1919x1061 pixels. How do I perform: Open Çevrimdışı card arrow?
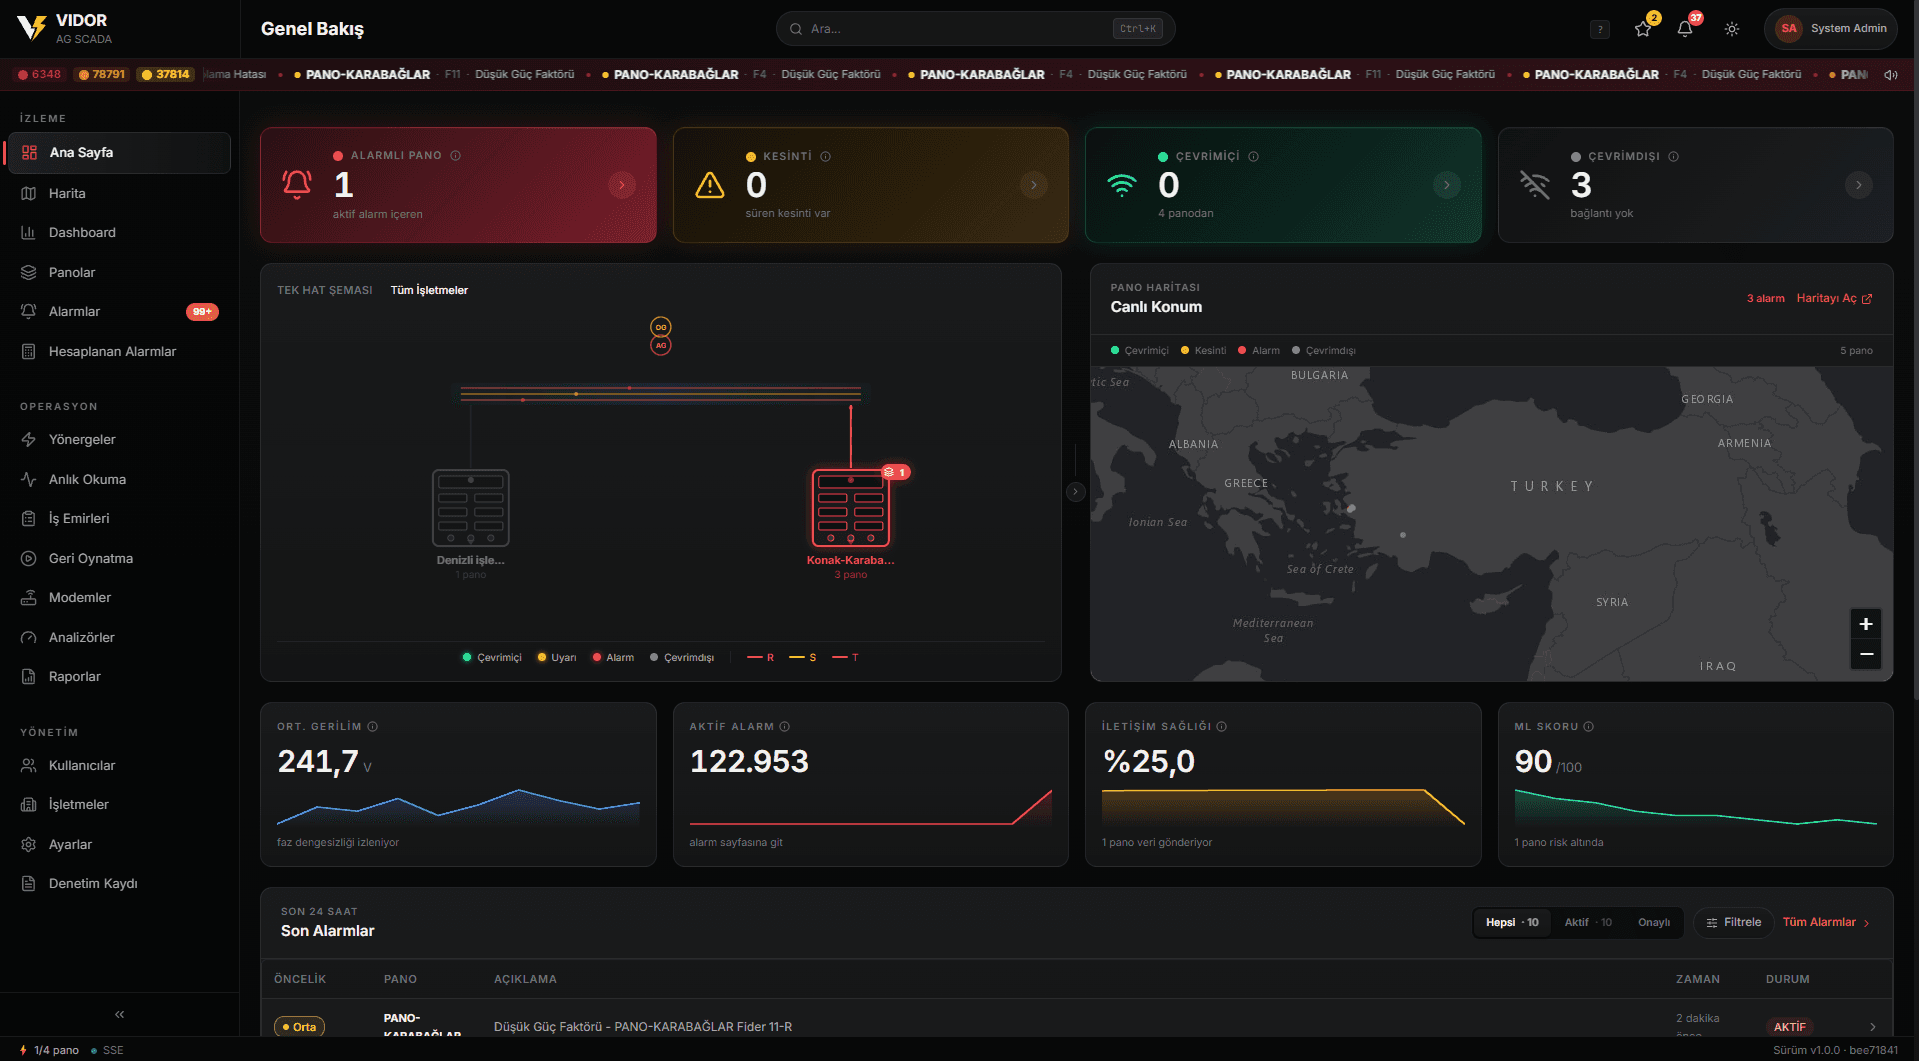coord(1859,185)
